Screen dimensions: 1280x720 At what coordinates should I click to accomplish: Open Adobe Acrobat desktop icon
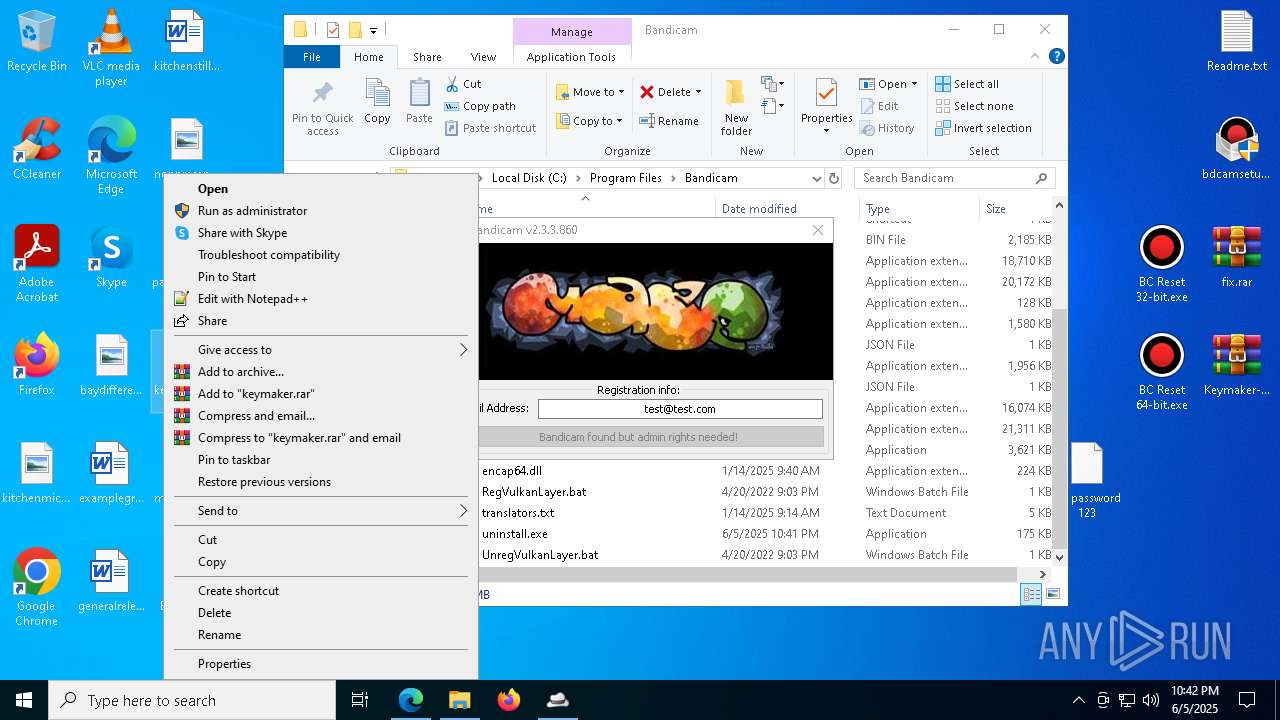[x=37, y=264]
